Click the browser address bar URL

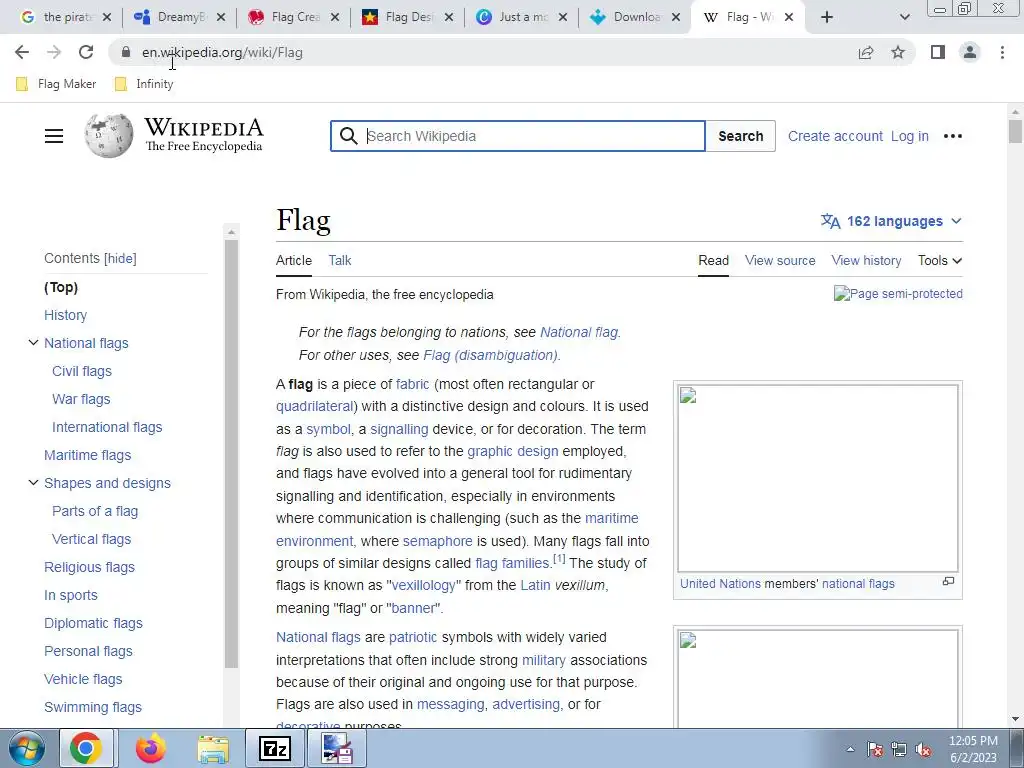click(x=222, y=52)
